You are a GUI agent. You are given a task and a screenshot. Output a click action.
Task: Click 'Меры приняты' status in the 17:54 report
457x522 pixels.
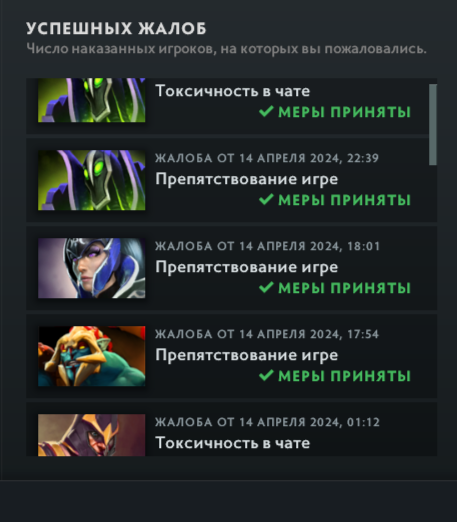pos(344,376)
